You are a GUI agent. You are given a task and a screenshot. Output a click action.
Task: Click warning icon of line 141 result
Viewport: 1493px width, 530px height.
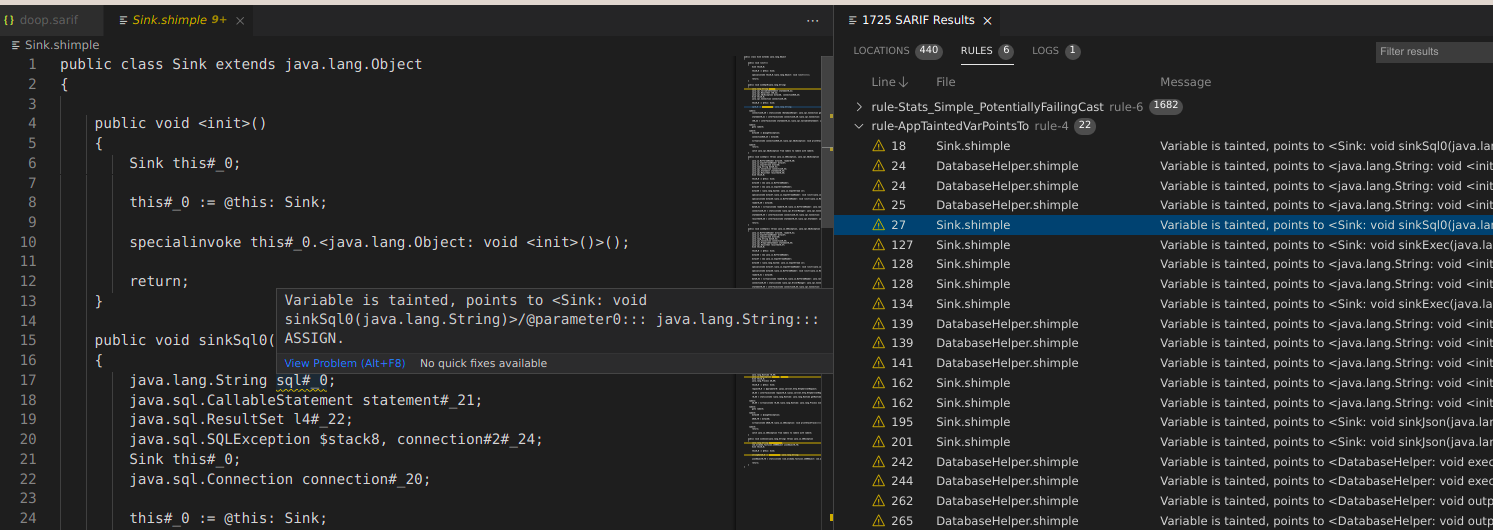tap(879, 363)
